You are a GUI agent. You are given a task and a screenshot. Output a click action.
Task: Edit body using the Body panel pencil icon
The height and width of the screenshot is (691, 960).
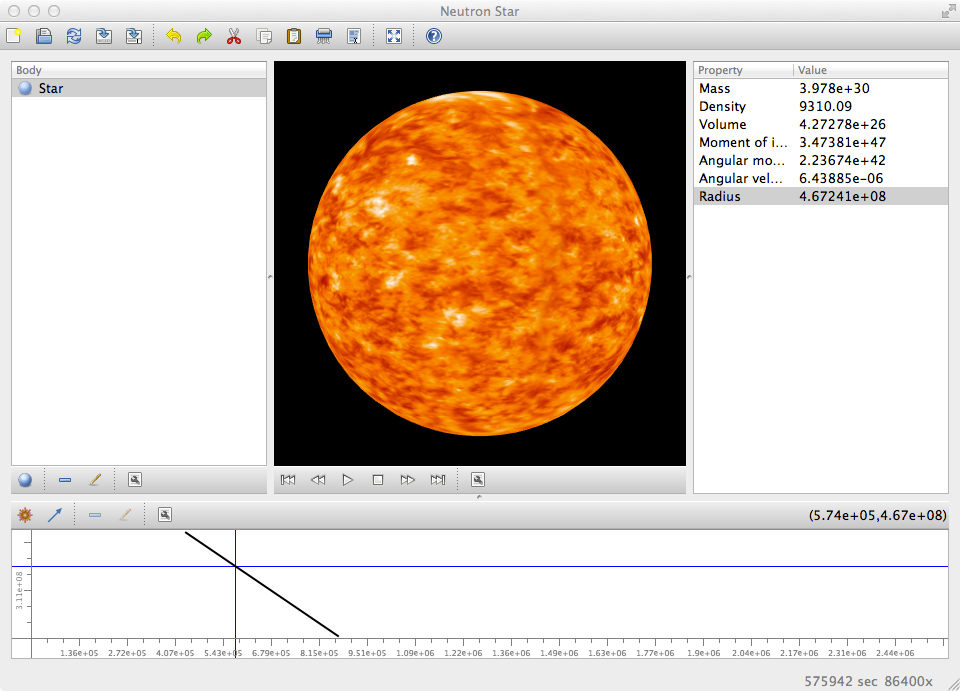tap(95, 480)
